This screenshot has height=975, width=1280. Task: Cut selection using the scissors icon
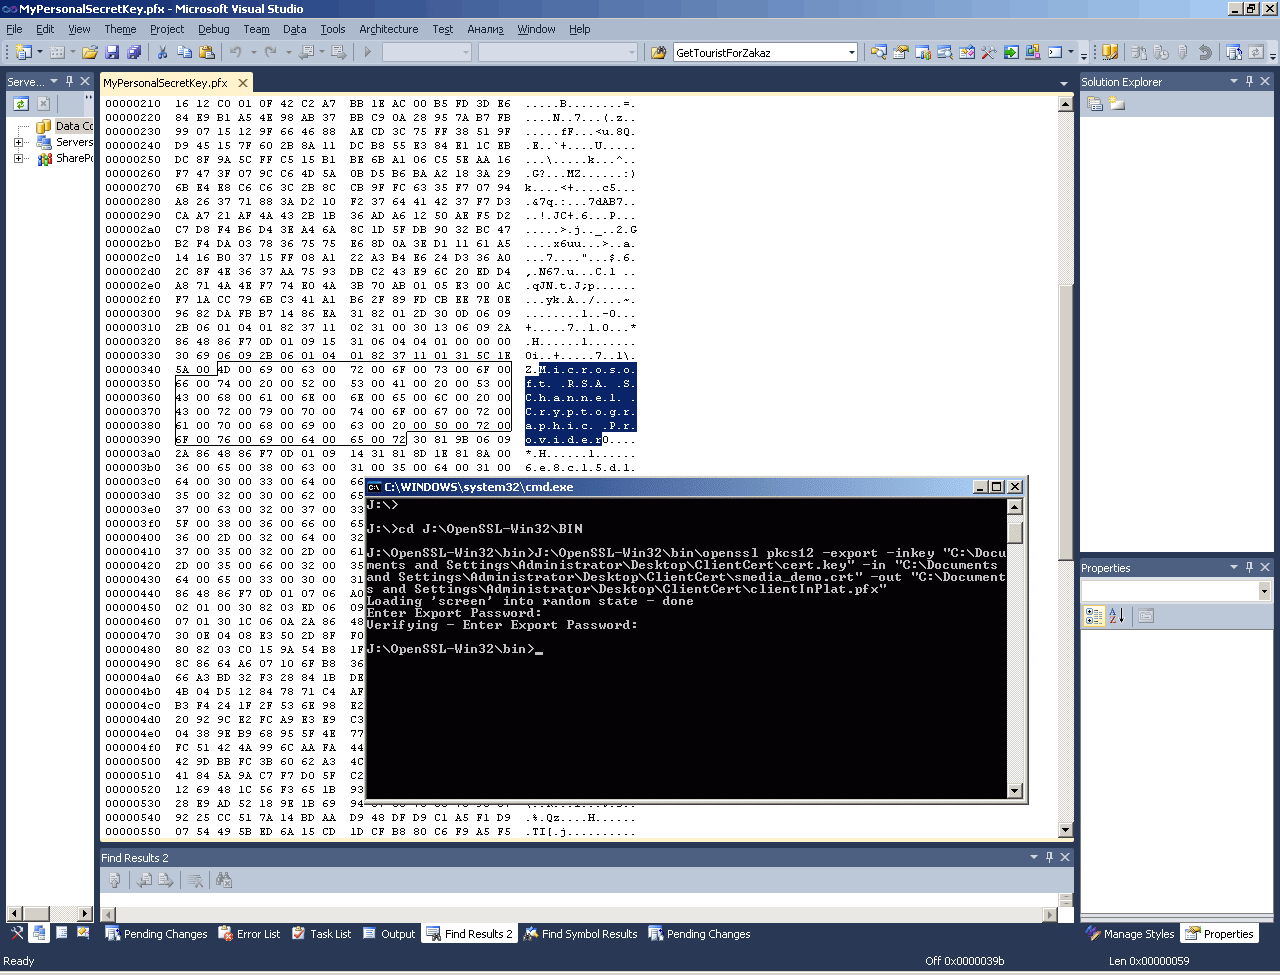(164, 52)
